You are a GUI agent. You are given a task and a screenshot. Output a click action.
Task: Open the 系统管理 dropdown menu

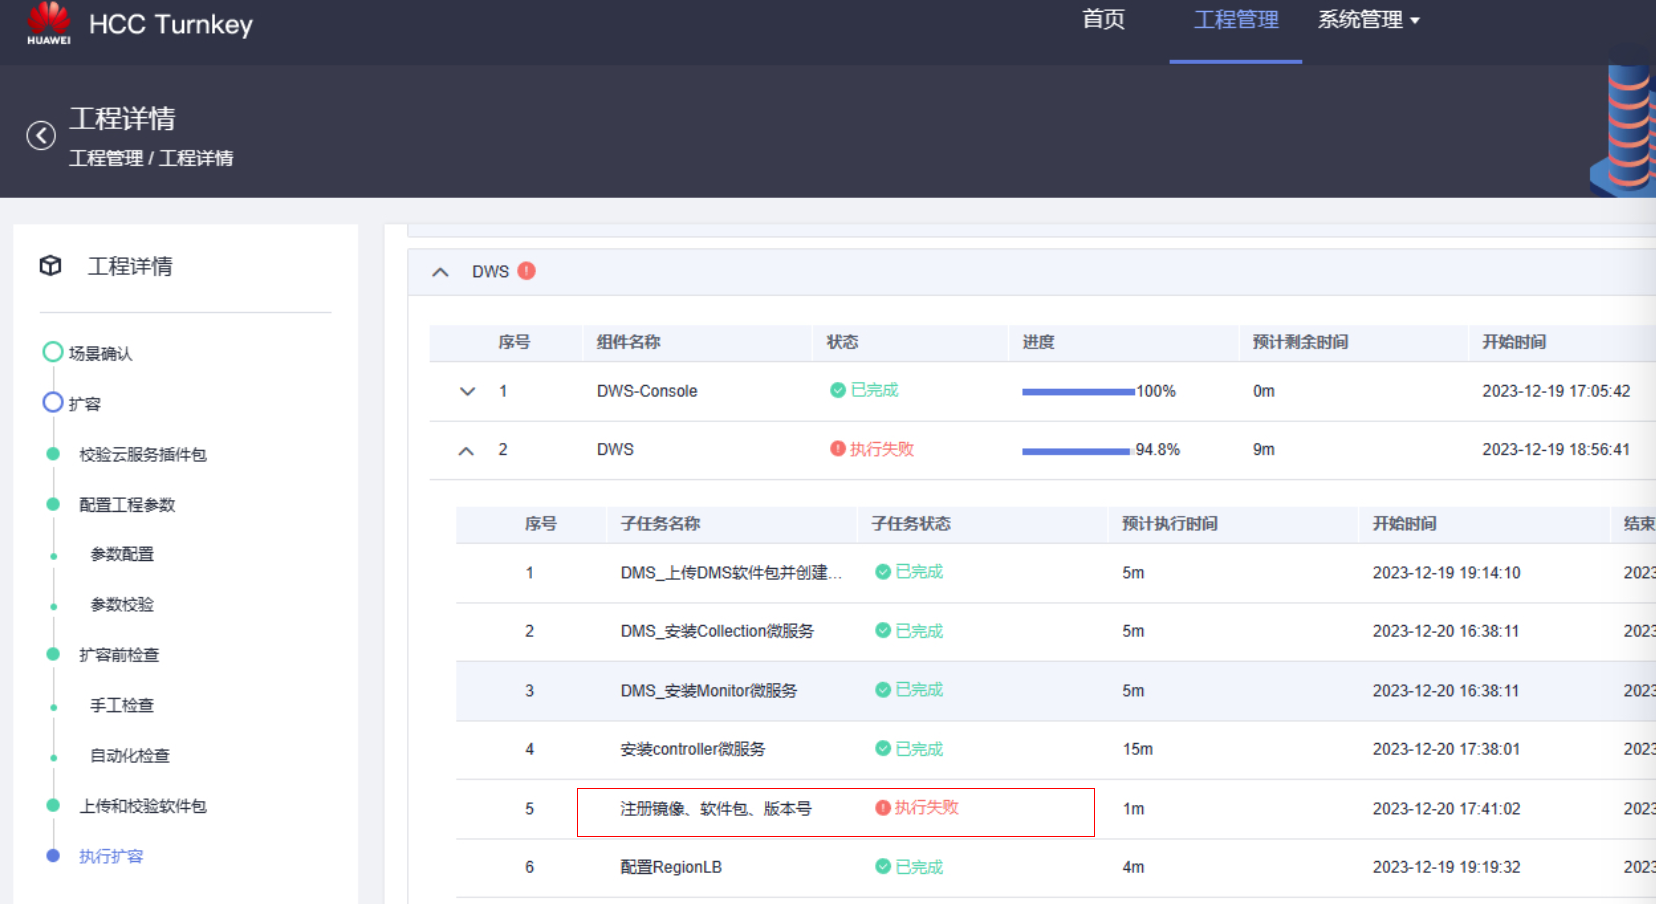pos(1368,20)
